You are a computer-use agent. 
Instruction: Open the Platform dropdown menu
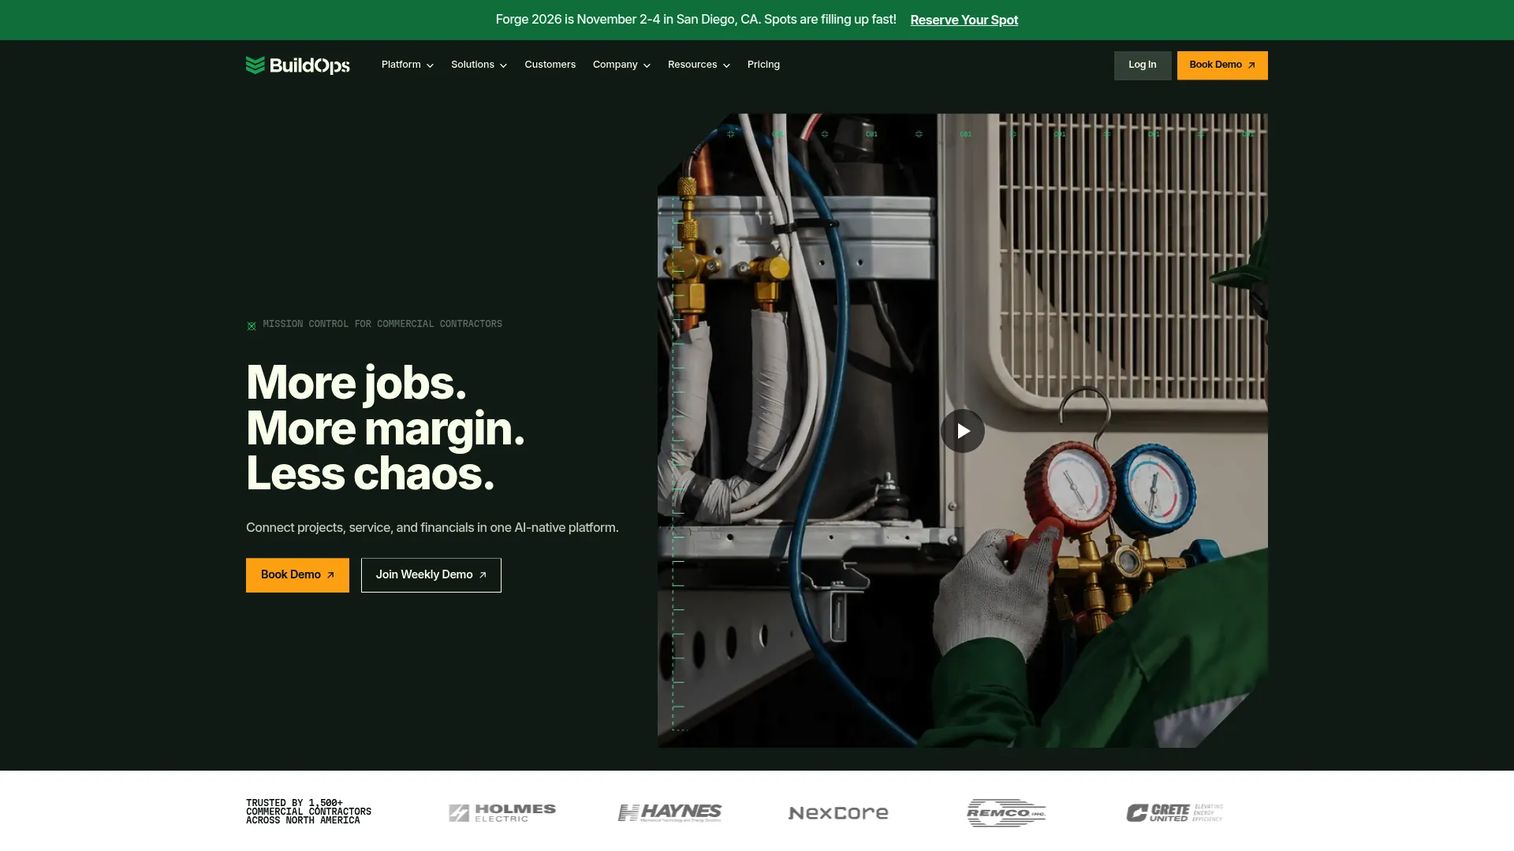click(407, 65)
